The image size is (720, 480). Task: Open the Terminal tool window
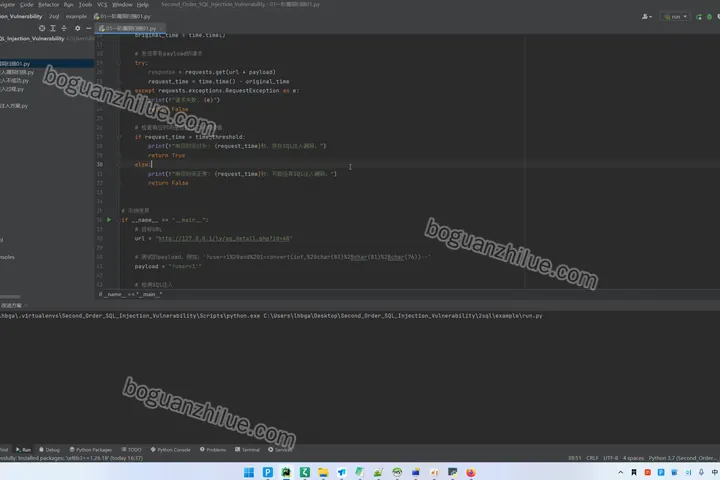[x=247, y=450]
